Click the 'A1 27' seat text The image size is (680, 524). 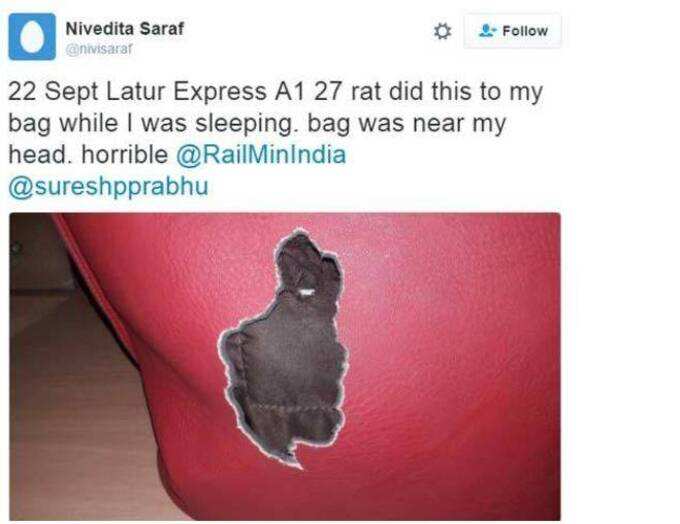point(308,92)
